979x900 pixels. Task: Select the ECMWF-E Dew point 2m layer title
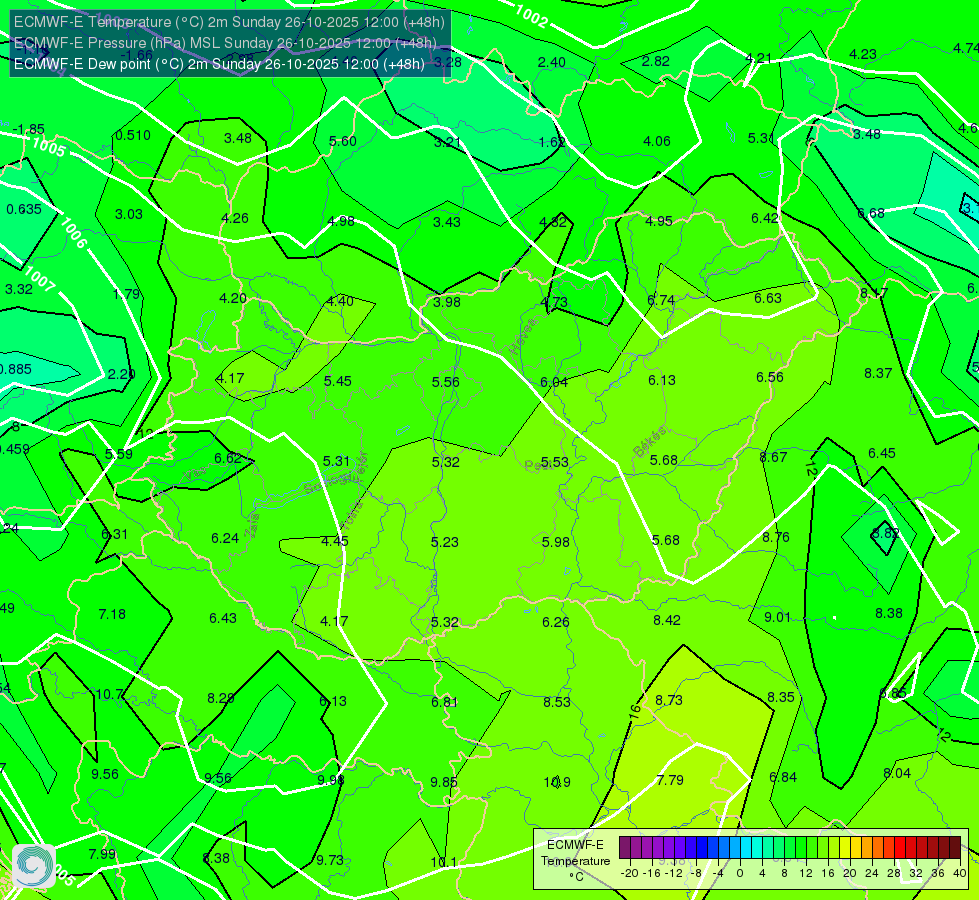219,64
